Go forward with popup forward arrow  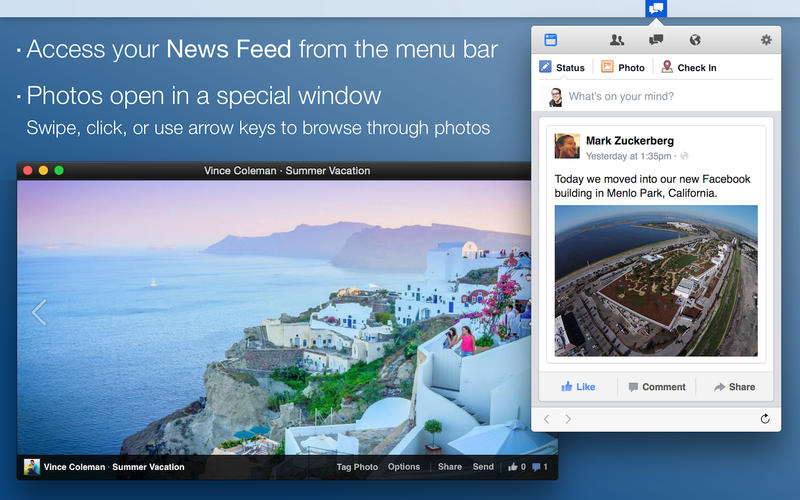(x=568, y=419)
